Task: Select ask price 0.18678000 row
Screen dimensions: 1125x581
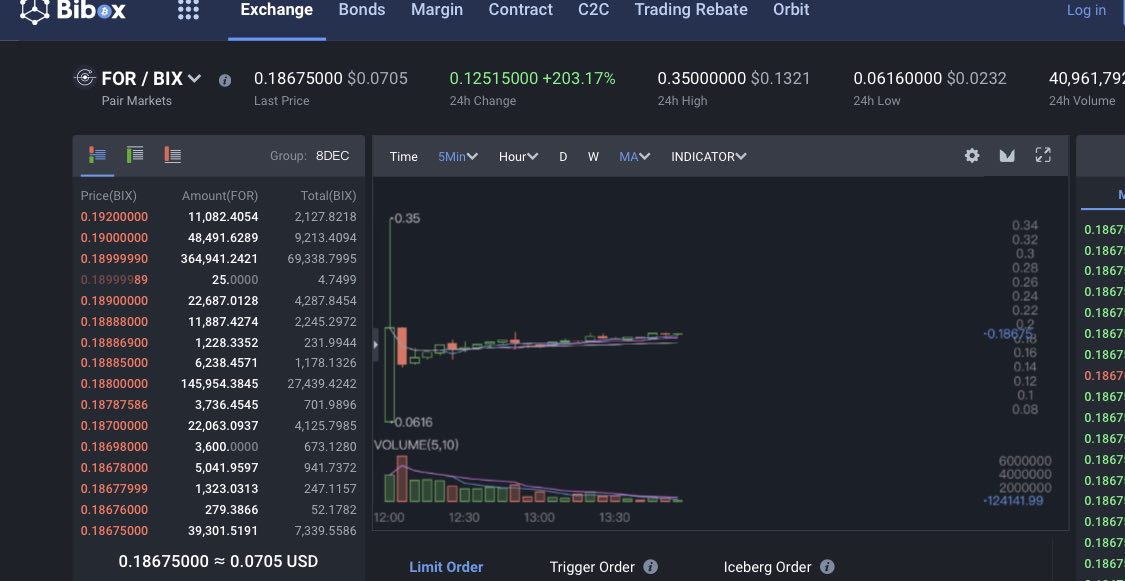Action: 218,468
